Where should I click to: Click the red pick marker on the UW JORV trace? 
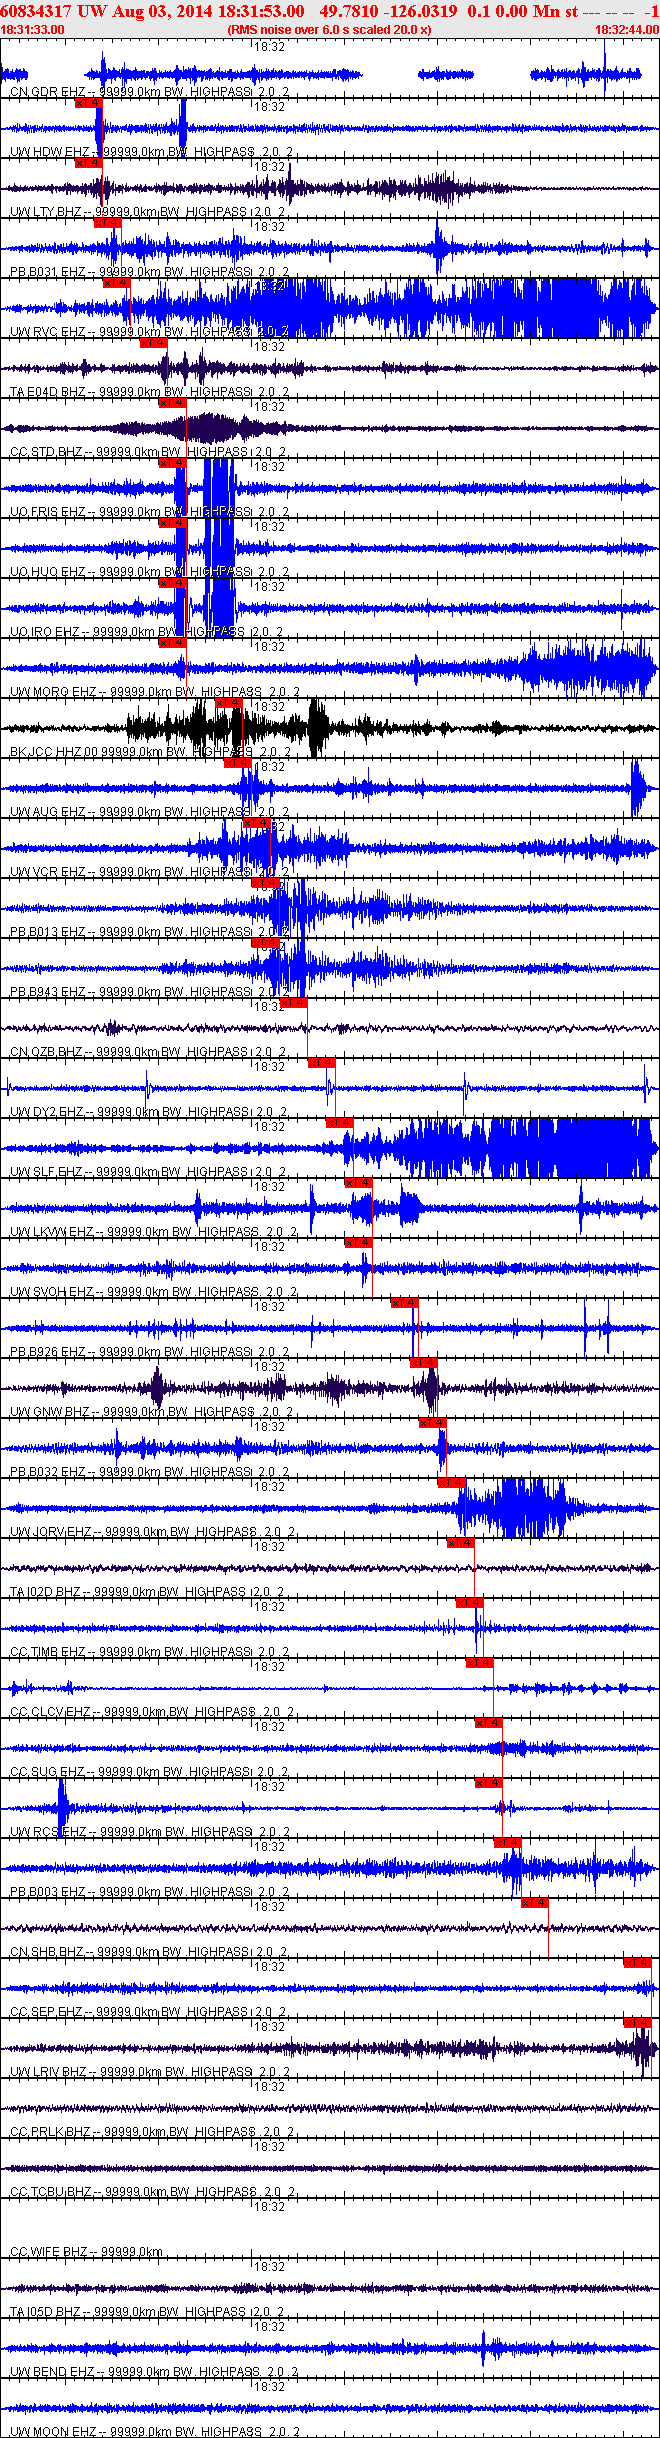pyautogui.click(x=451, y=1483)
